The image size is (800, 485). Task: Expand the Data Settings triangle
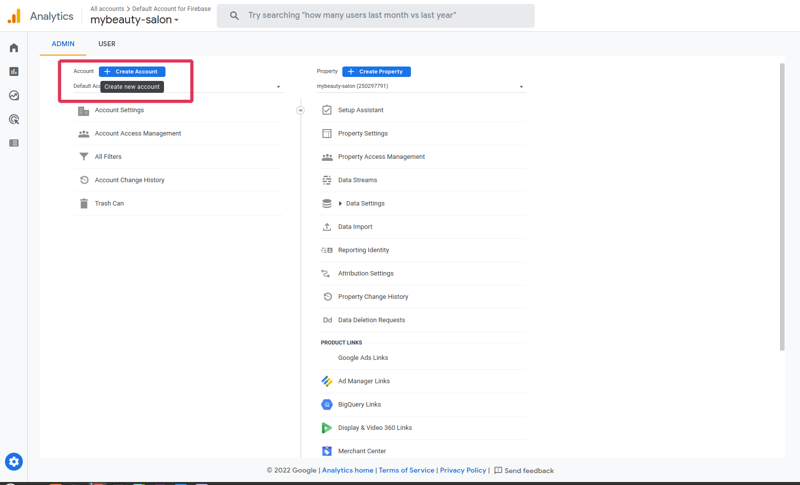pos(340,203)
